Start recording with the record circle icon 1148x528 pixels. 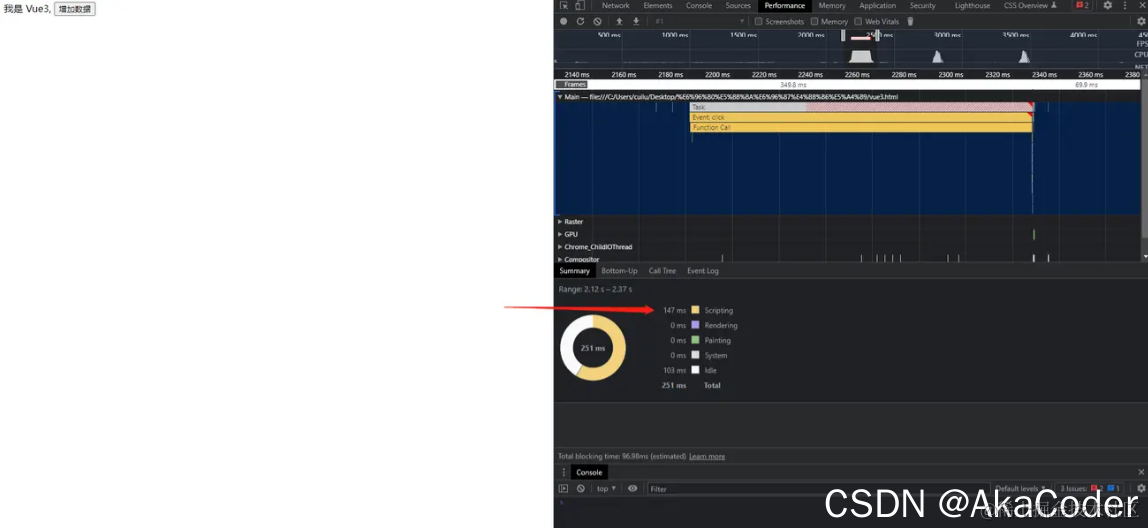(564, 21)
